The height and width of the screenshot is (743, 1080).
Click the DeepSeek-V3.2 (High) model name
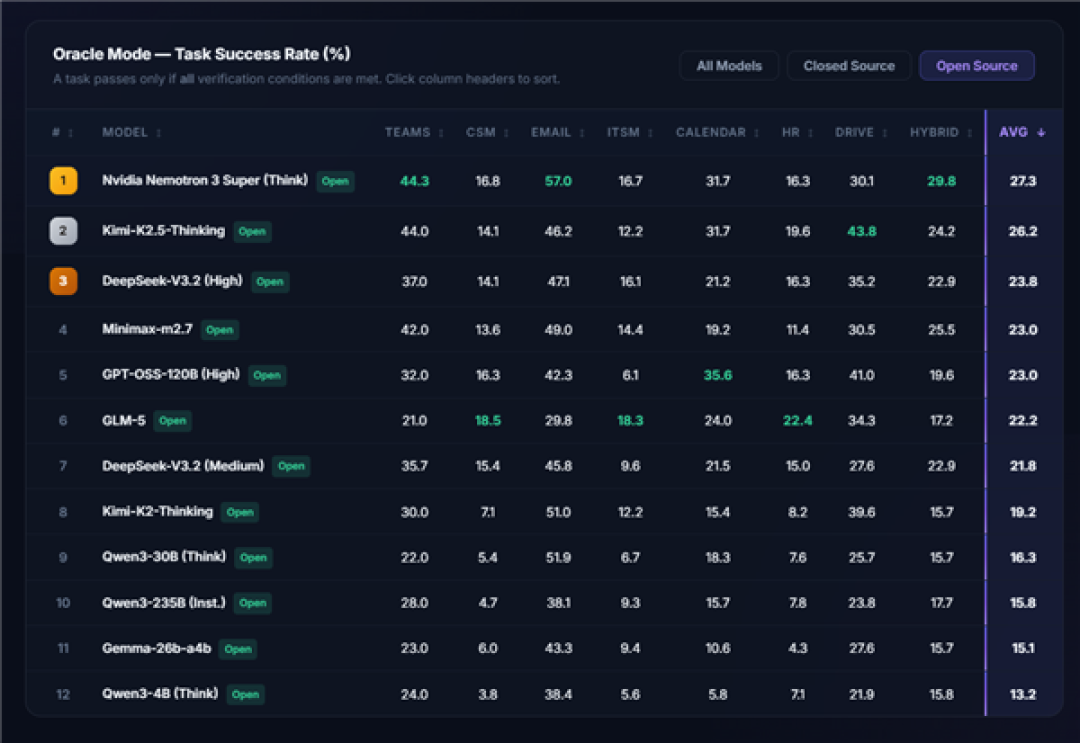coord(172,281)
